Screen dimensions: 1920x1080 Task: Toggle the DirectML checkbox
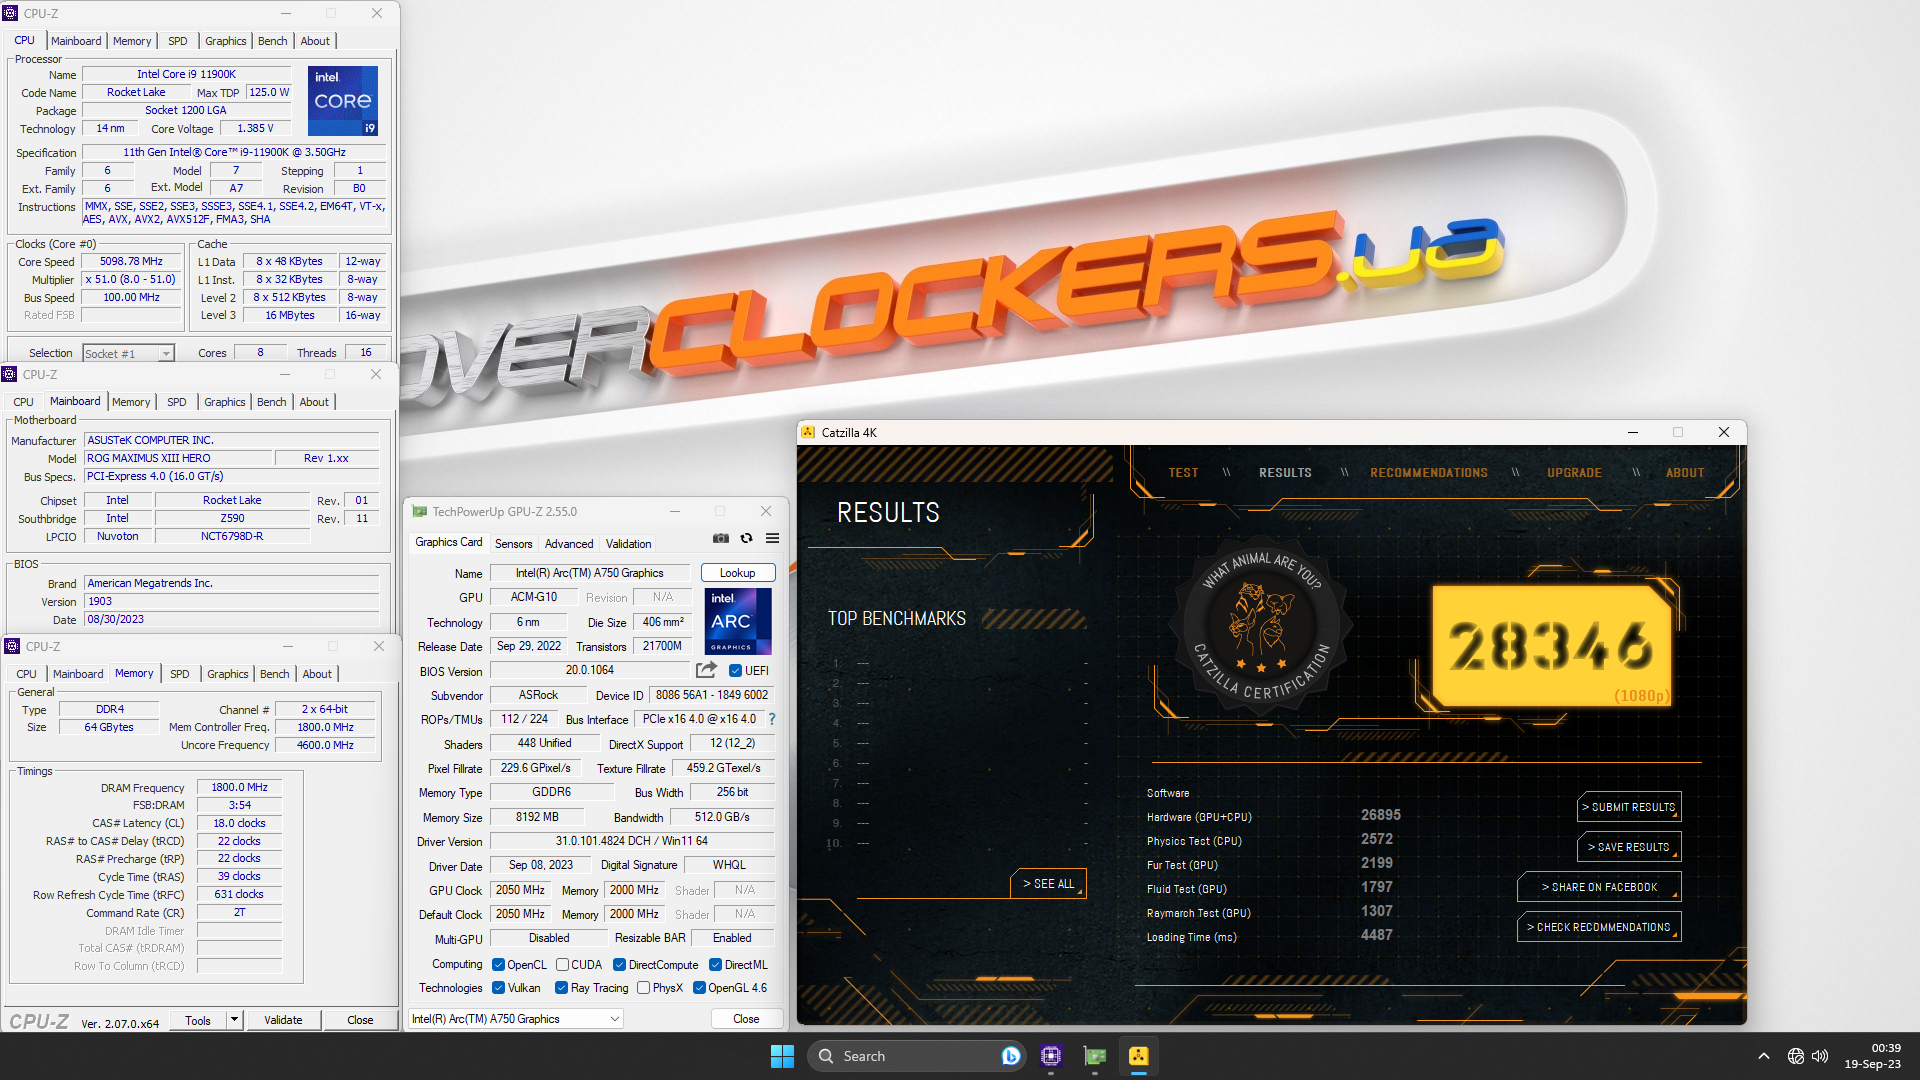pos(715,965)
